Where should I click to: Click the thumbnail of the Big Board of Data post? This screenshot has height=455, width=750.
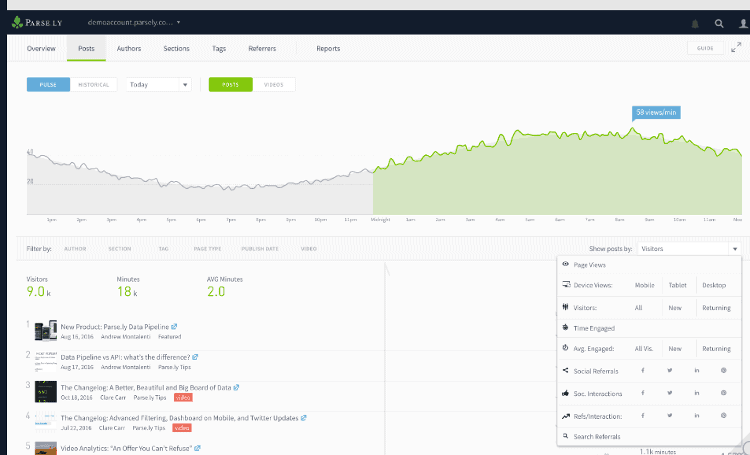point(45,391)
